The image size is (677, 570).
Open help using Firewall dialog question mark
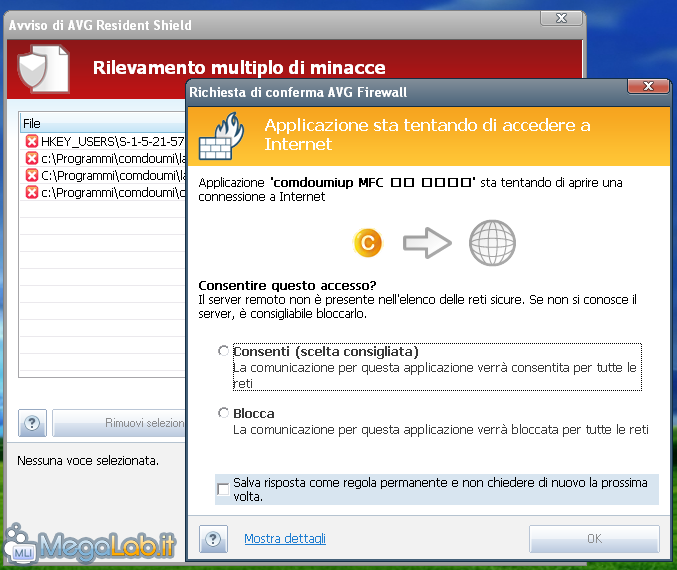213,539
